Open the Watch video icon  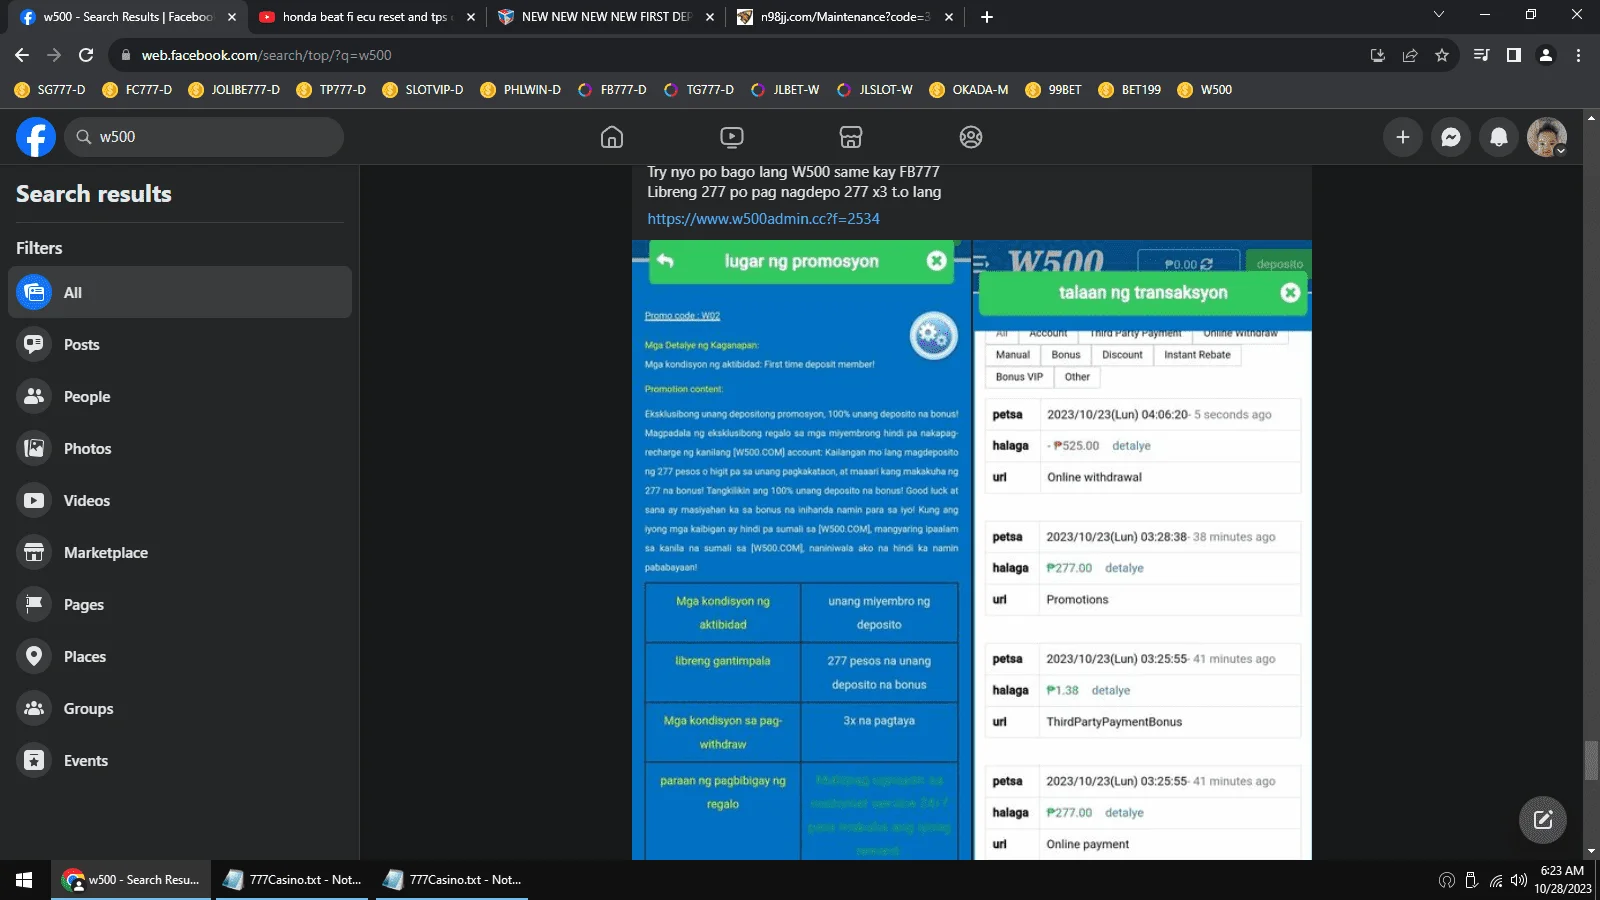[732, 137]
